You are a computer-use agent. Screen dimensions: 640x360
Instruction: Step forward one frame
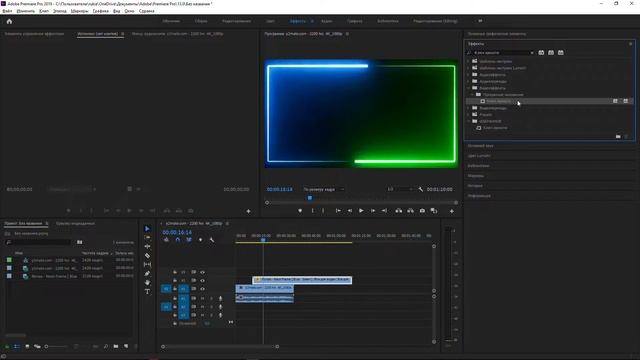tap(373, 211)
